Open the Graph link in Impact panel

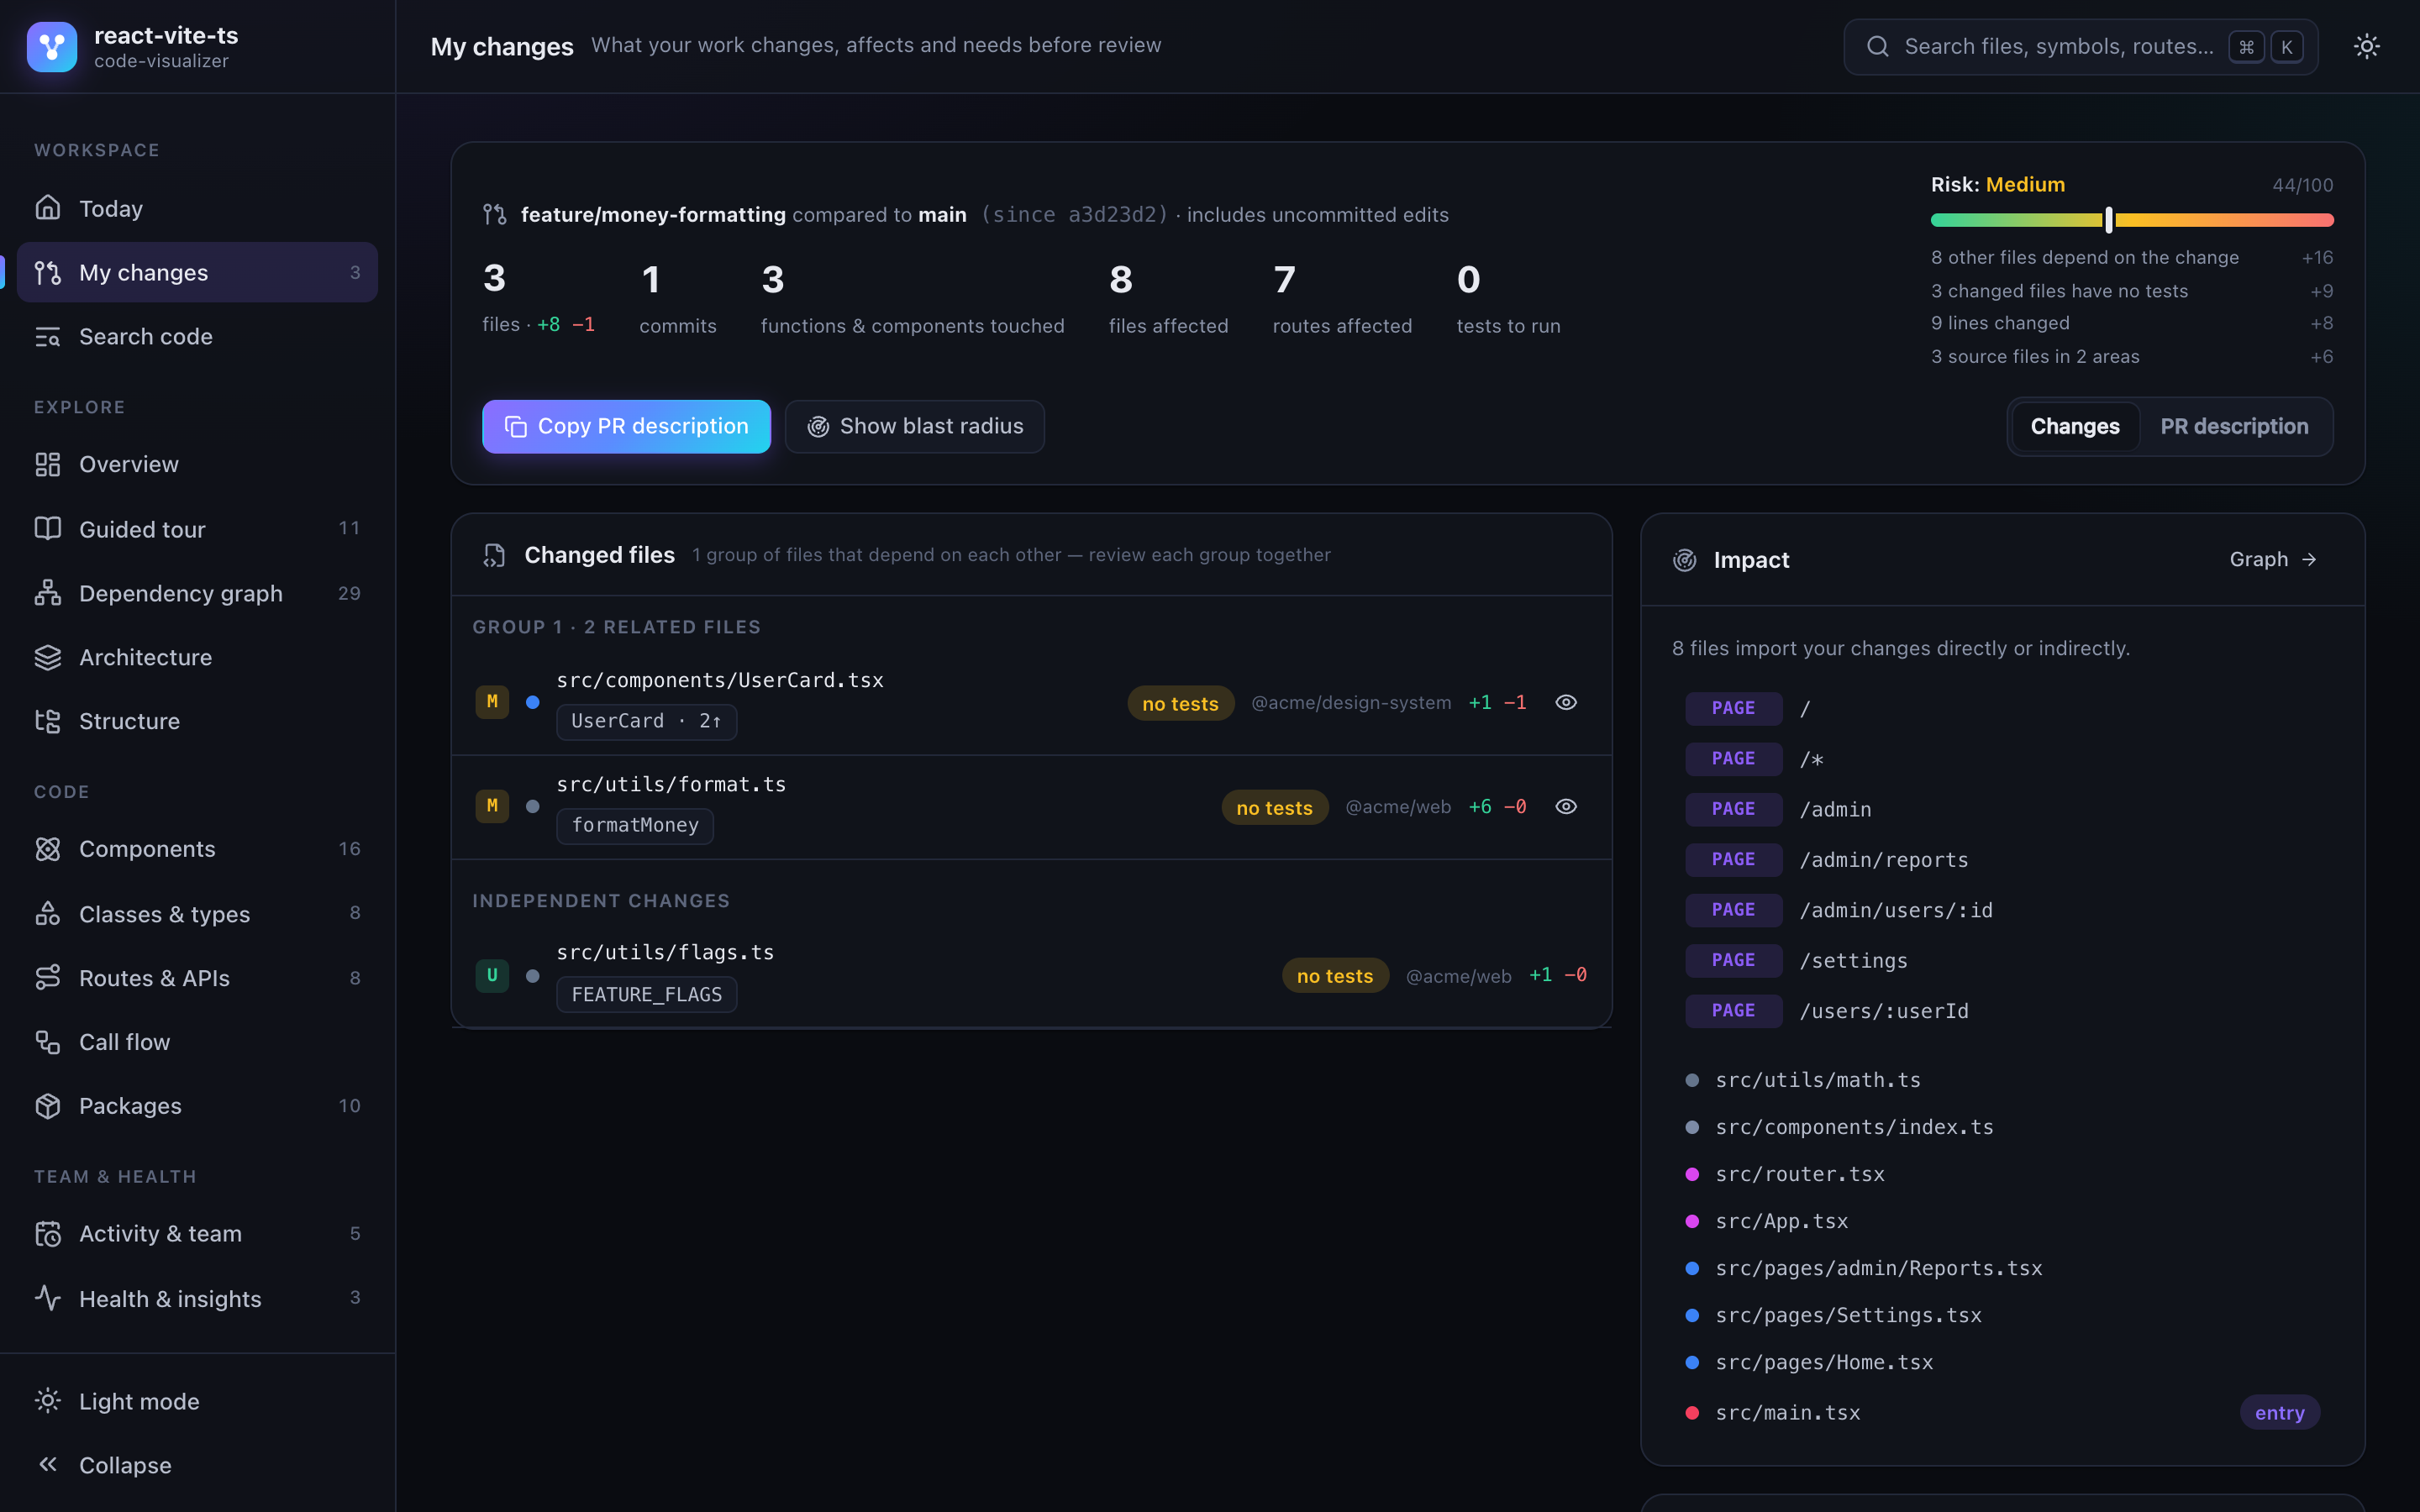2272,560
